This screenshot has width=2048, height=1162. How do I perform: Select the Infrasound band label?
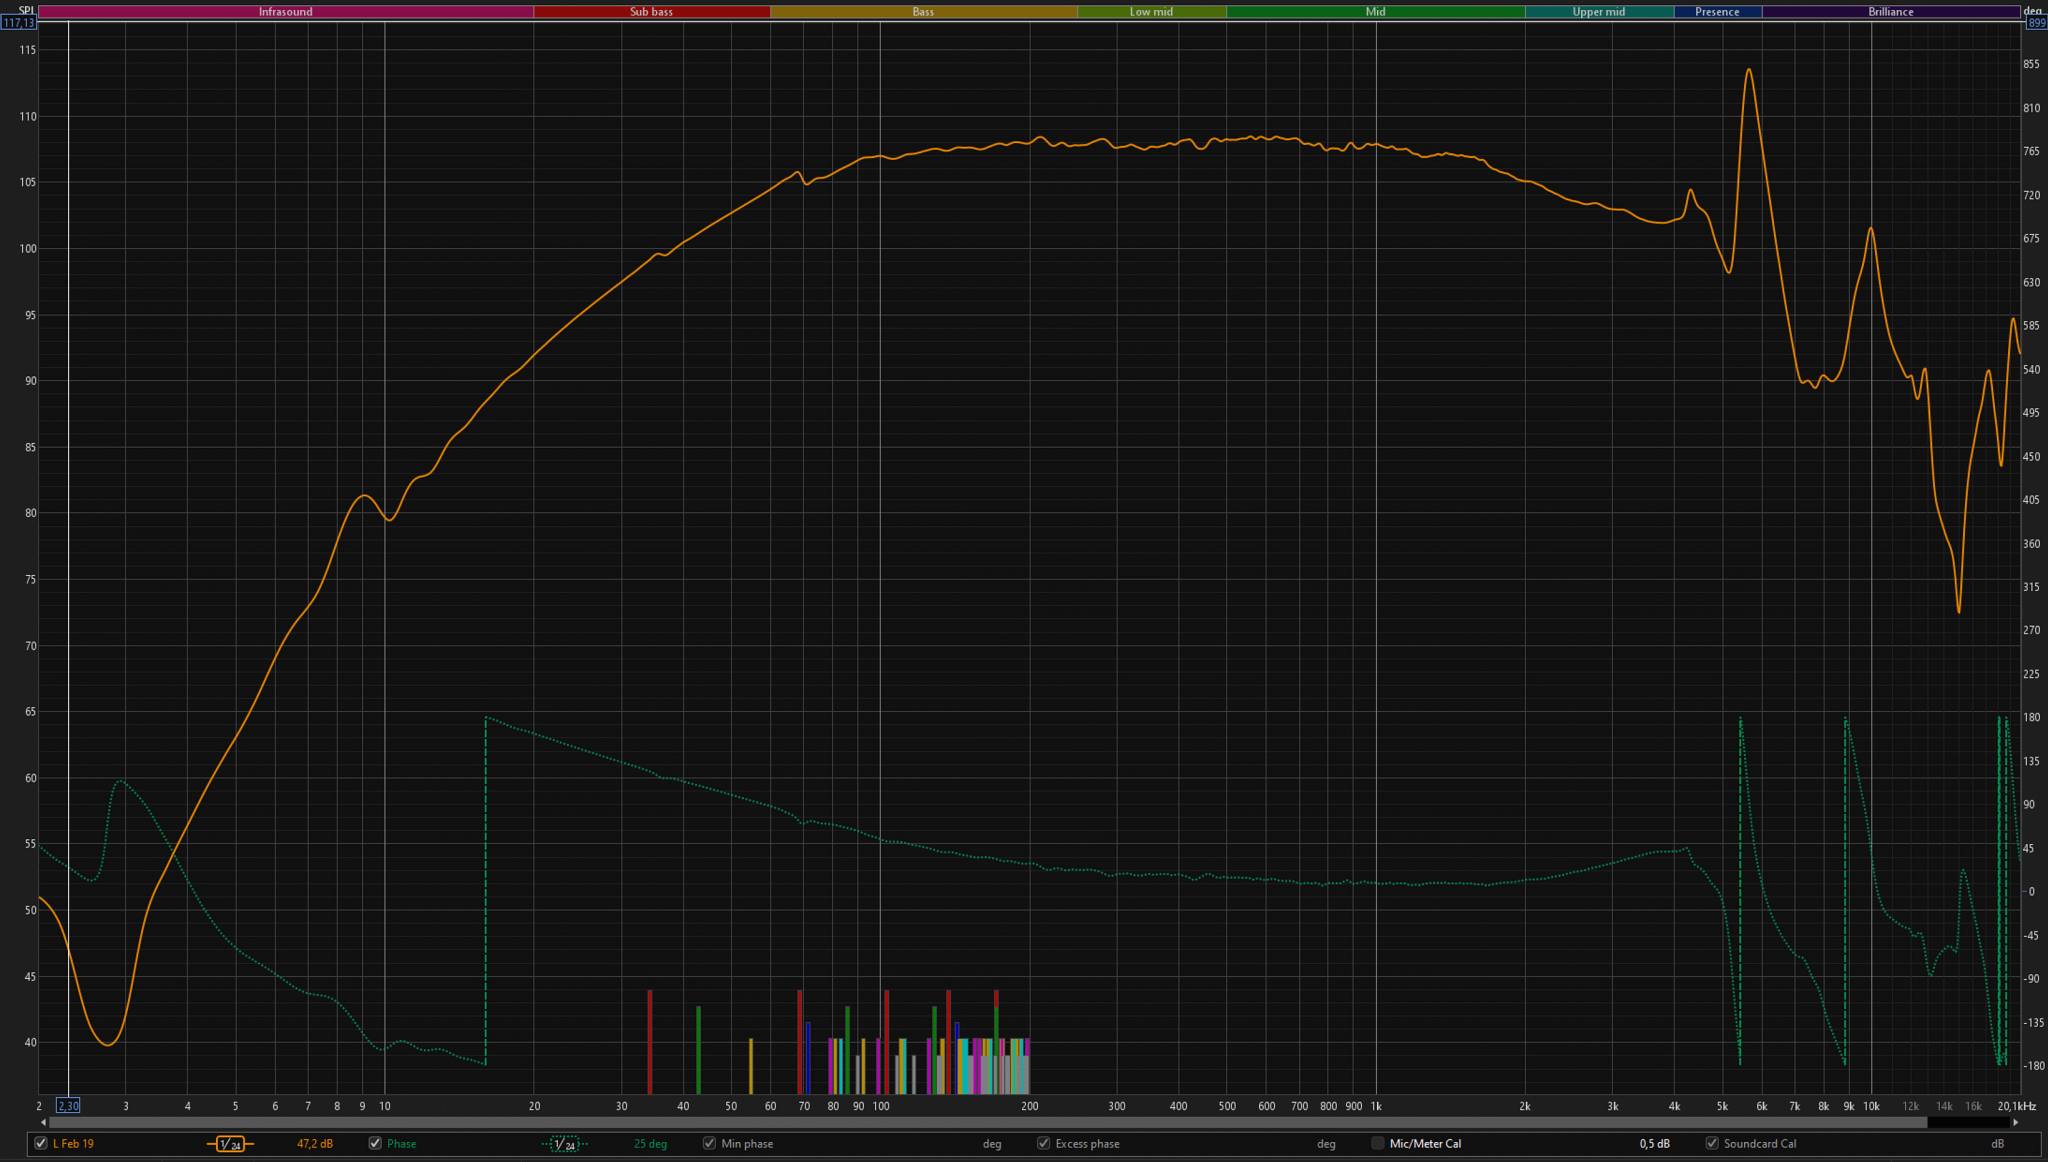click(x=285, y=12)
